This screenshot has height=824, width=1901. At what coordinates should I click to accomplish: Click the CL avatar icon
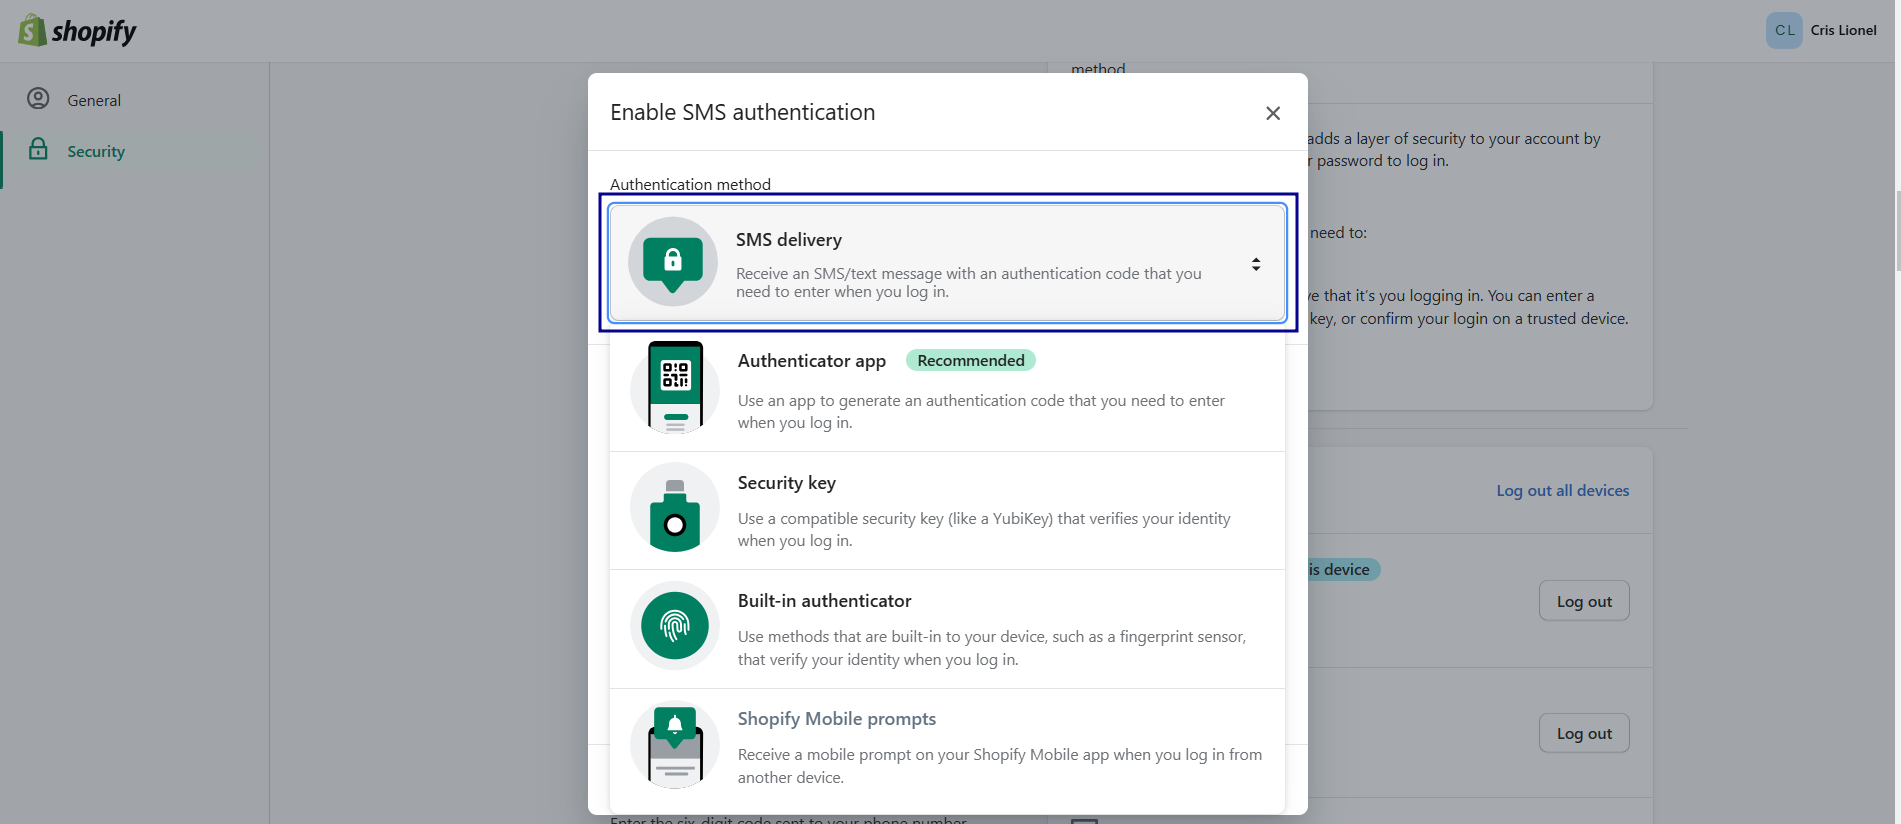click(x=1784, y=30)
